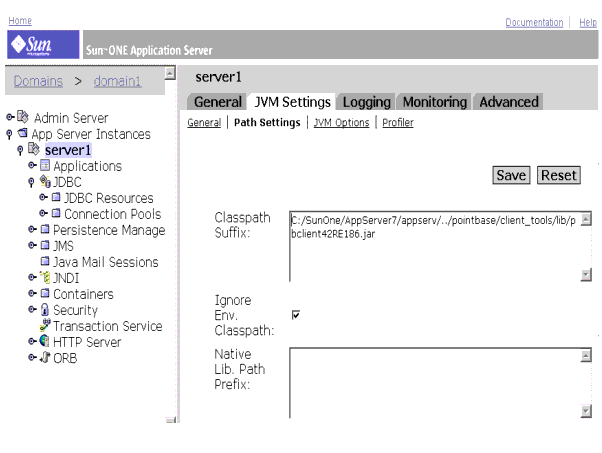The image size is (602, 453).
Task: Expand the Admin Server tree node
Action: 10,117
